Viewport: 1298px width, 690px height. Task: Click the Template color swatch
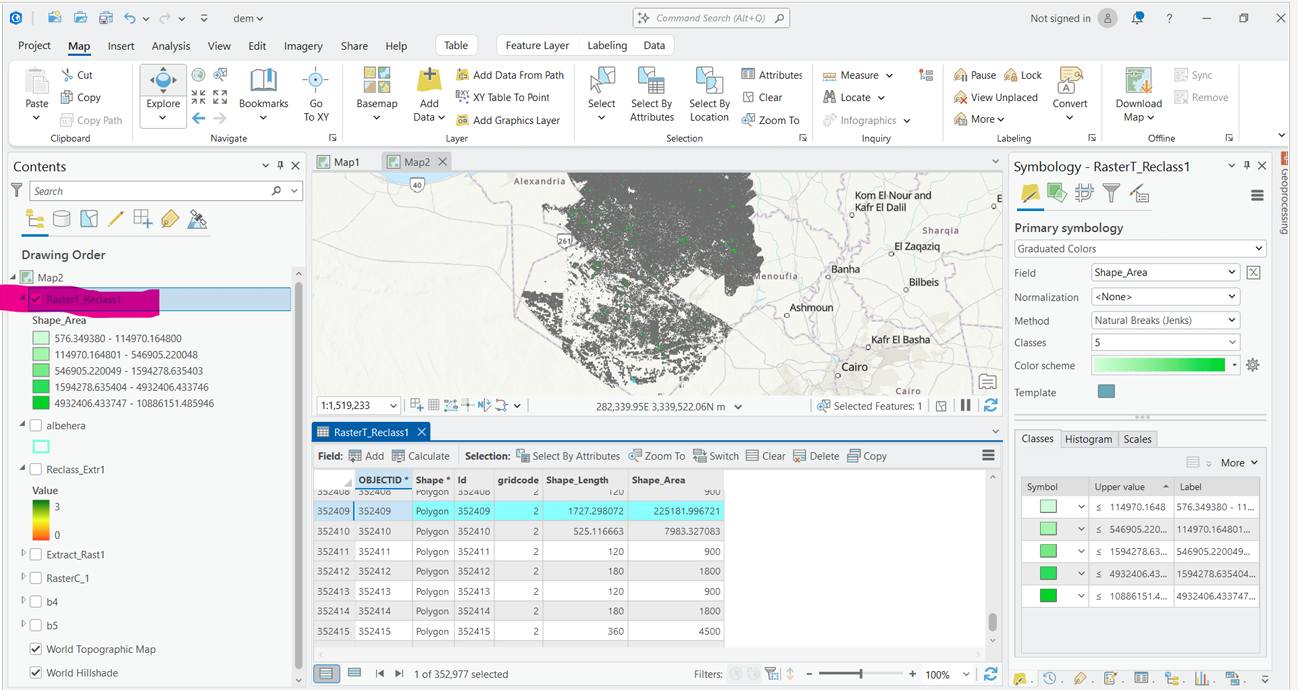tap(1106, 392)
